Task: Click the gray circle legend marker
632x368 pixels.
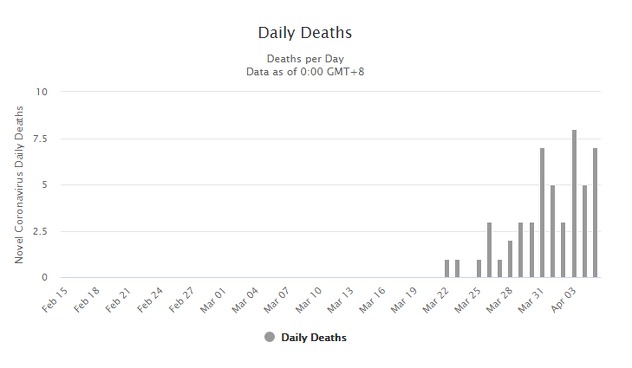Action: click(270, 337)
